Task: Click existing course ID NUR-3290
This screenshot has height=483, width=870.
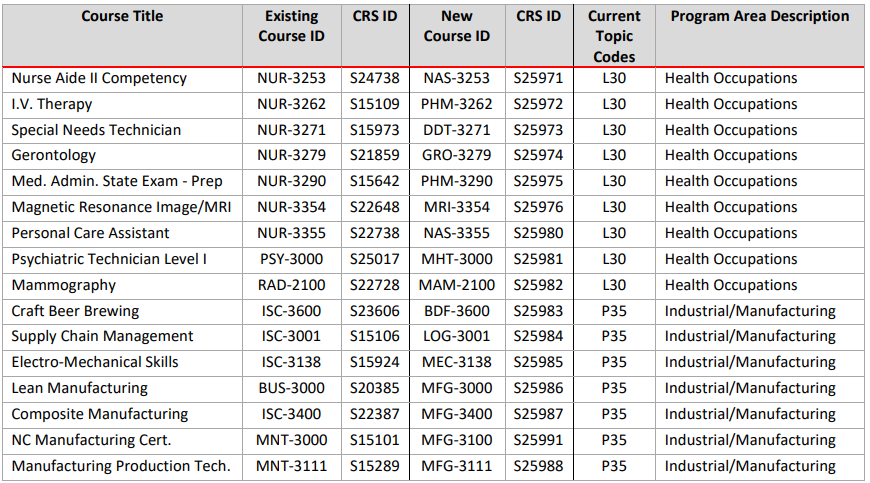Action: tap(291, 181)
